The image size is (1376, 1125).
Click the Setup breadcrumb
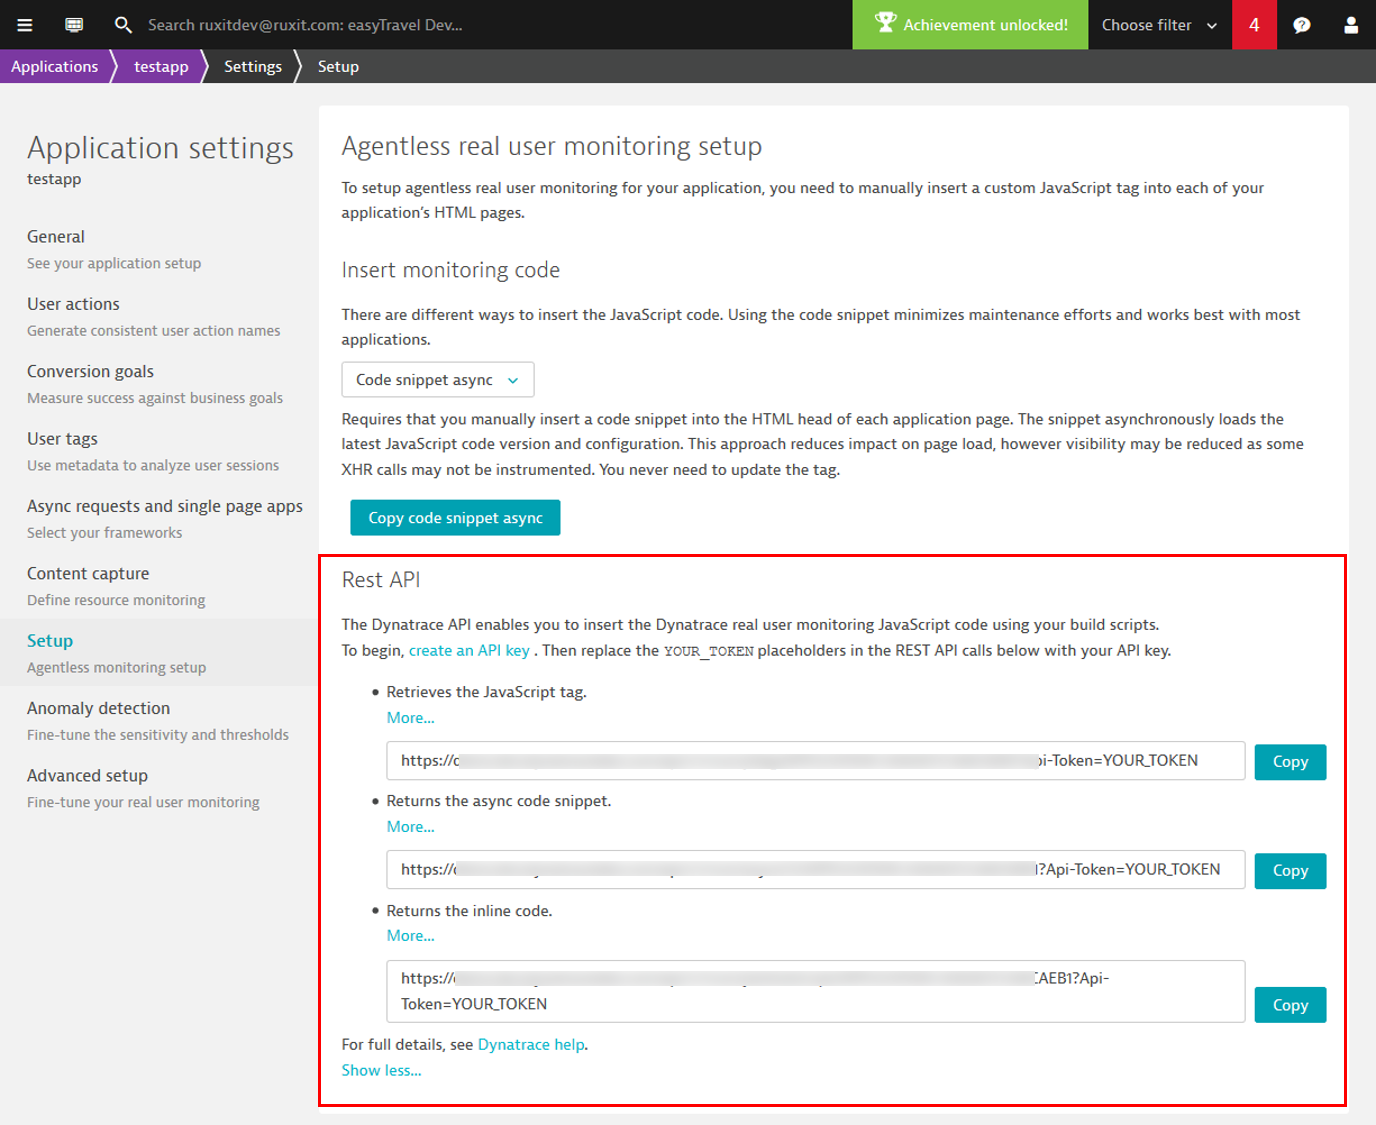338,66
